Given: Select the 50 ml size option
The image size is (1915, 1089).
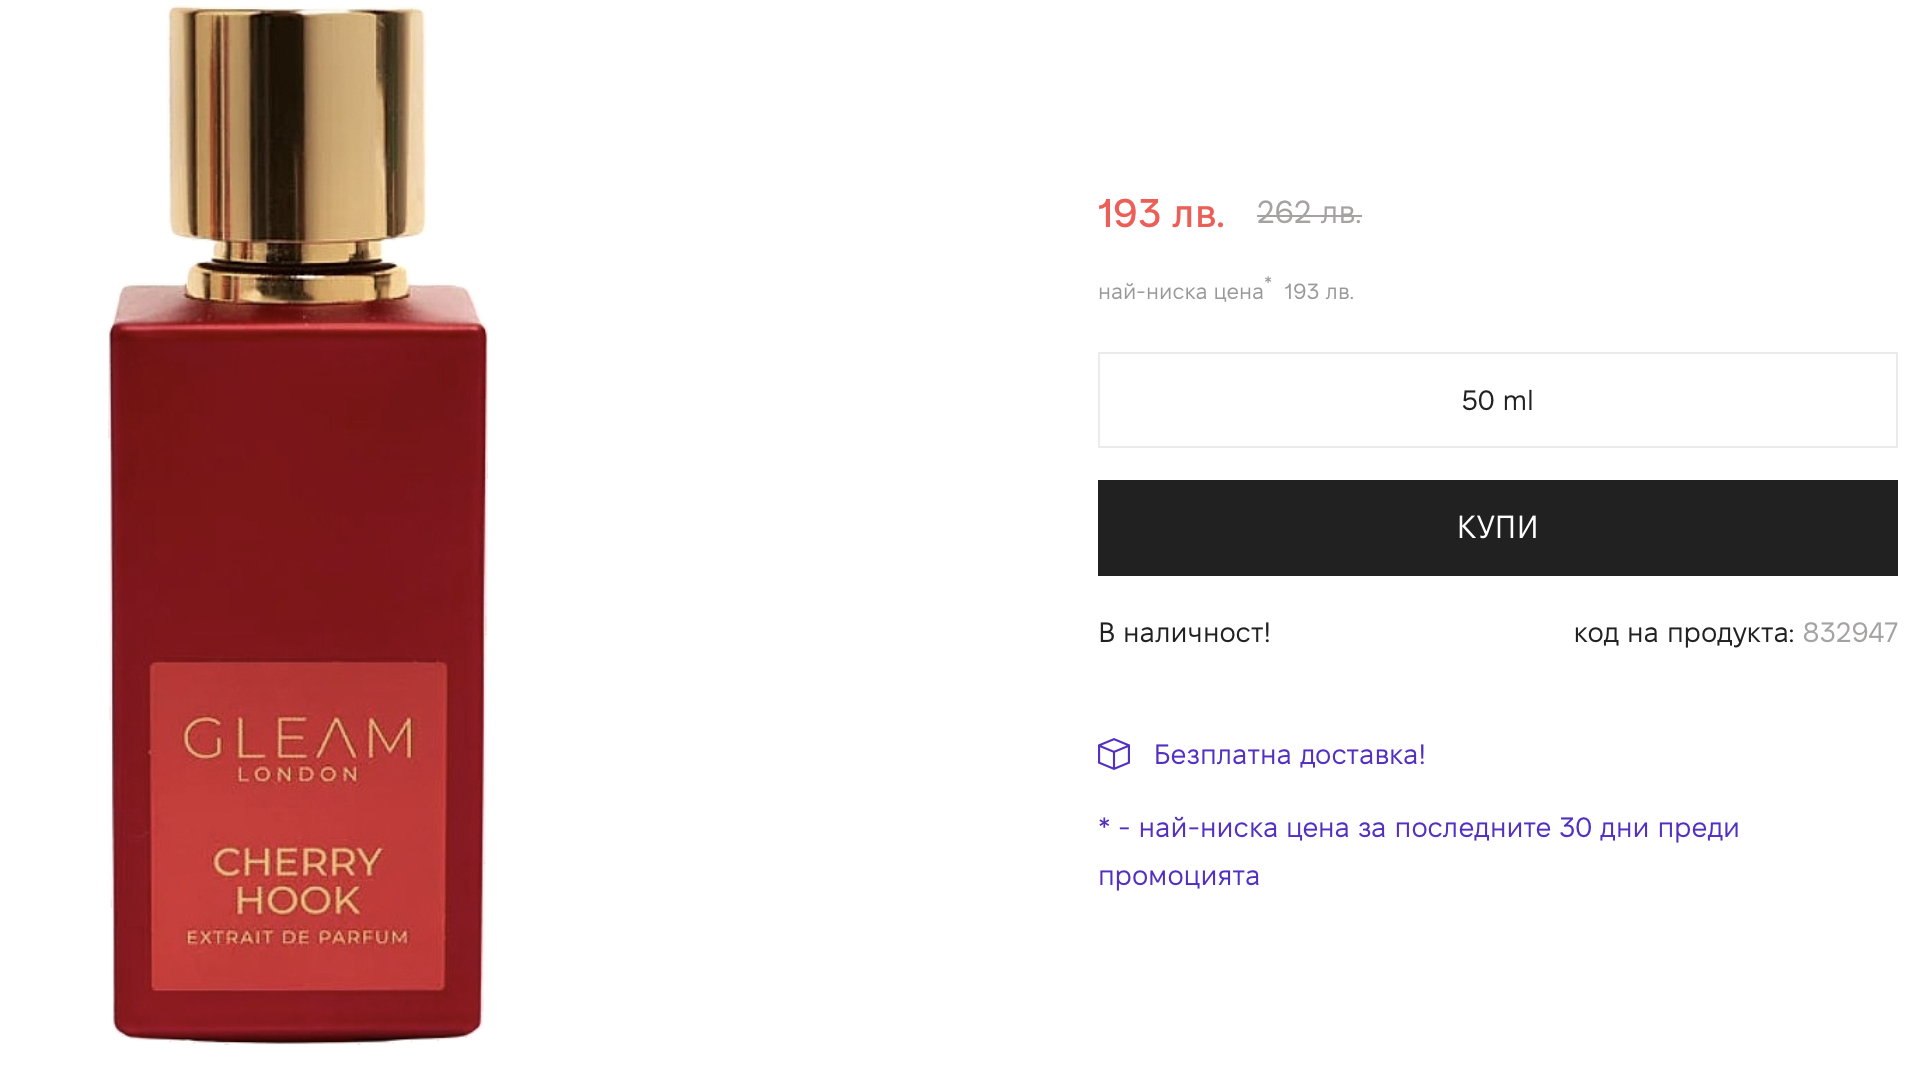Looking at the screenshot, I should click(x=1496, y=400).
